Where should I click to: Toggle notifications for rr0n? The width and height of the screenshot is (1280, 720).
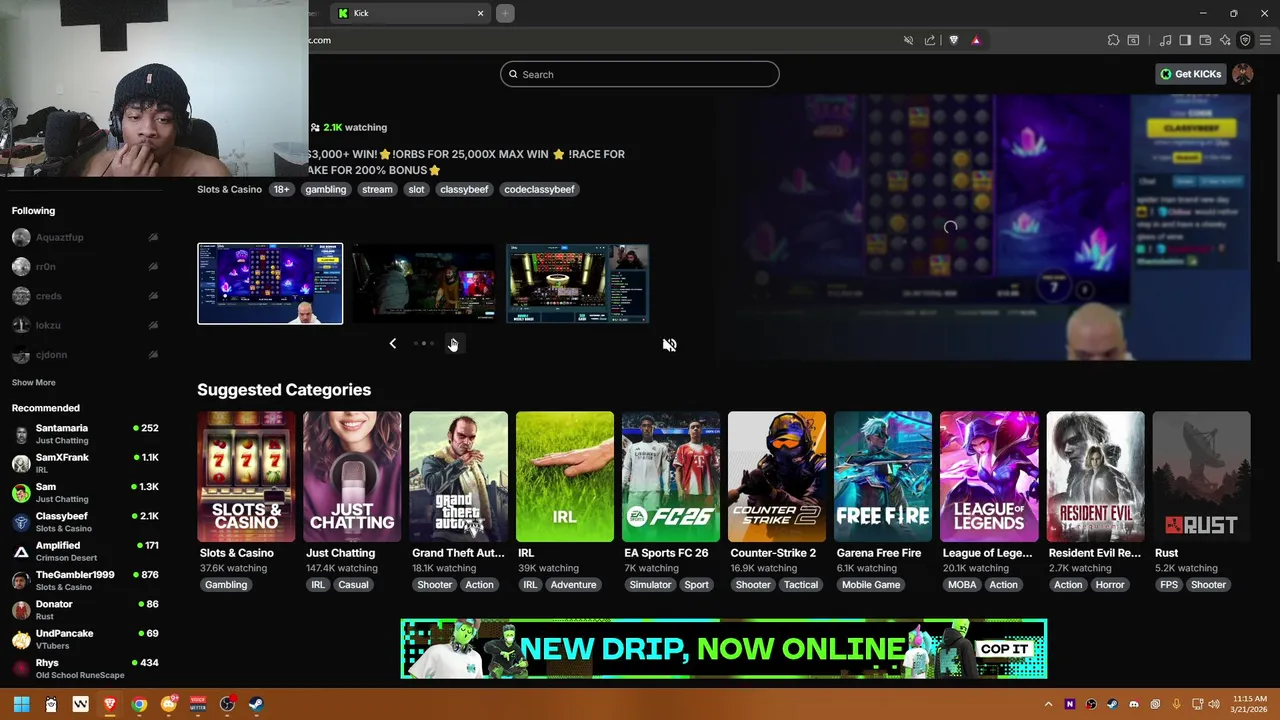(153, 267)
